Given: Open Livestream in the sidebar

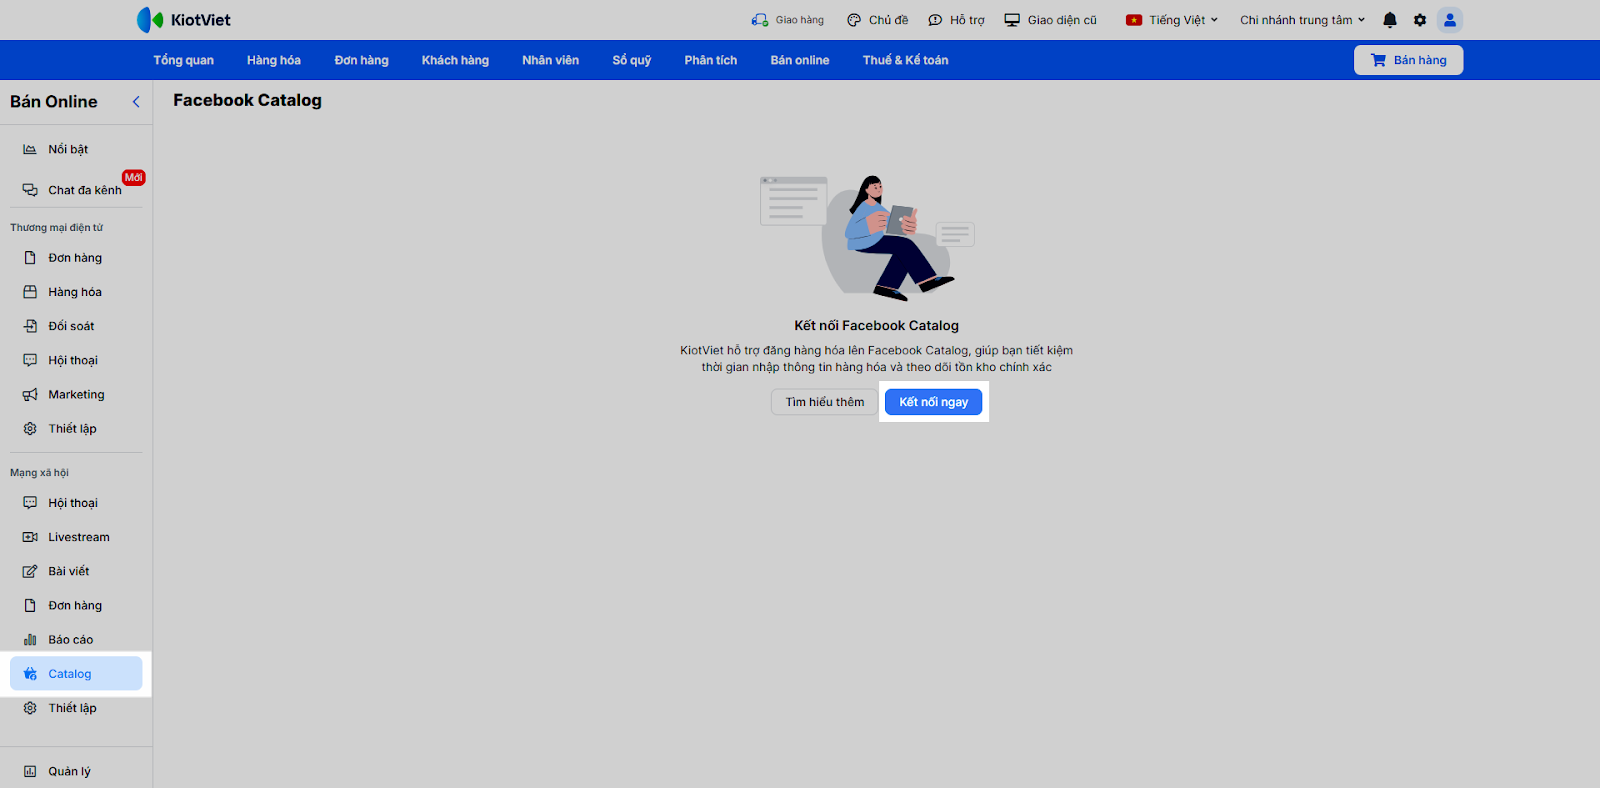Looking at the screenshot, I should (76, 537).
